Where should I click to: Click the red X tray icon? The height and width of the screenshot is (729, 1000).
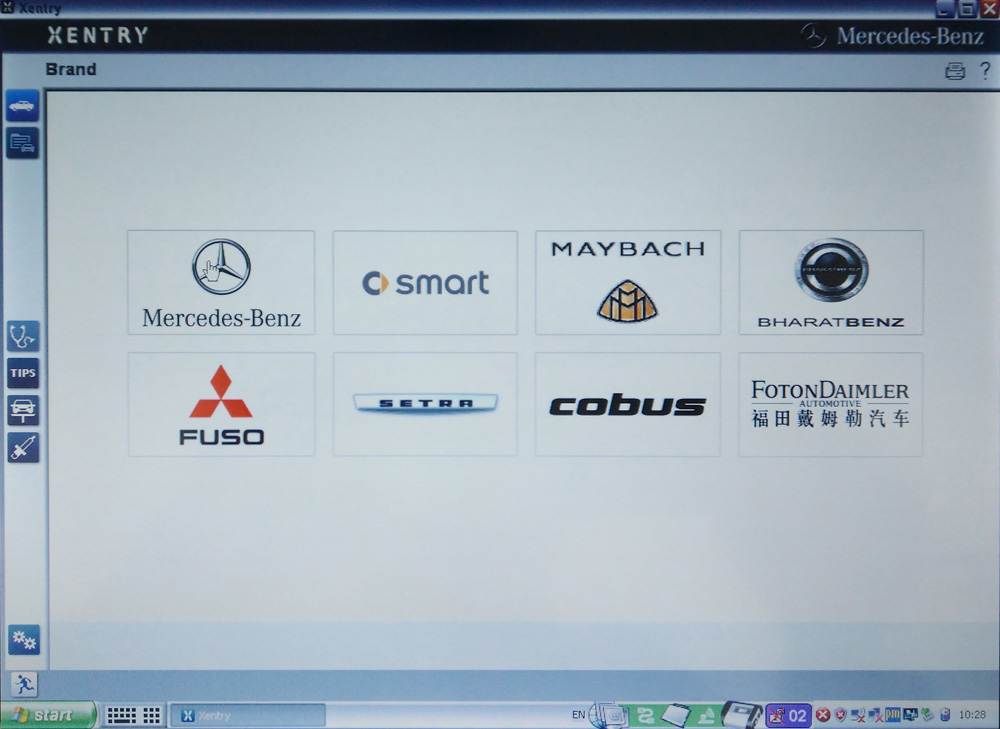(x=823, y=716)
